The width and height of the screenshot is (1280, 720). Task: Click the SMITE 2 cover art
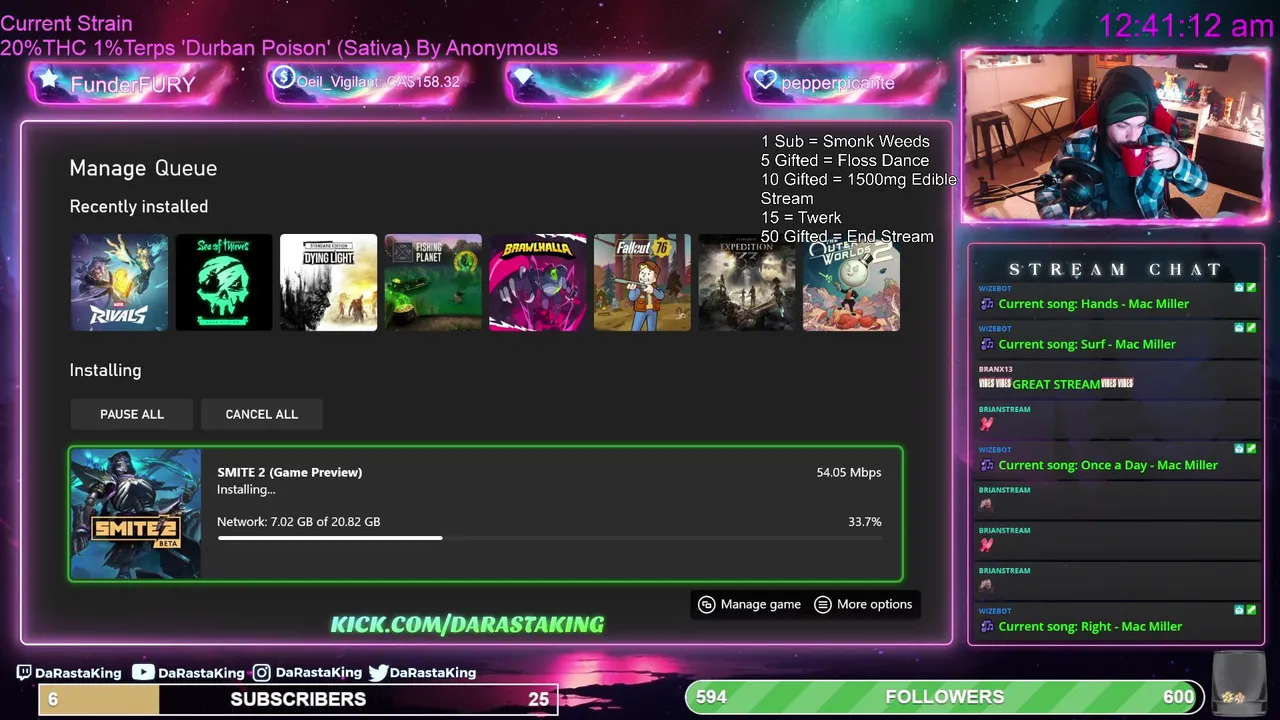click(135, 514)
